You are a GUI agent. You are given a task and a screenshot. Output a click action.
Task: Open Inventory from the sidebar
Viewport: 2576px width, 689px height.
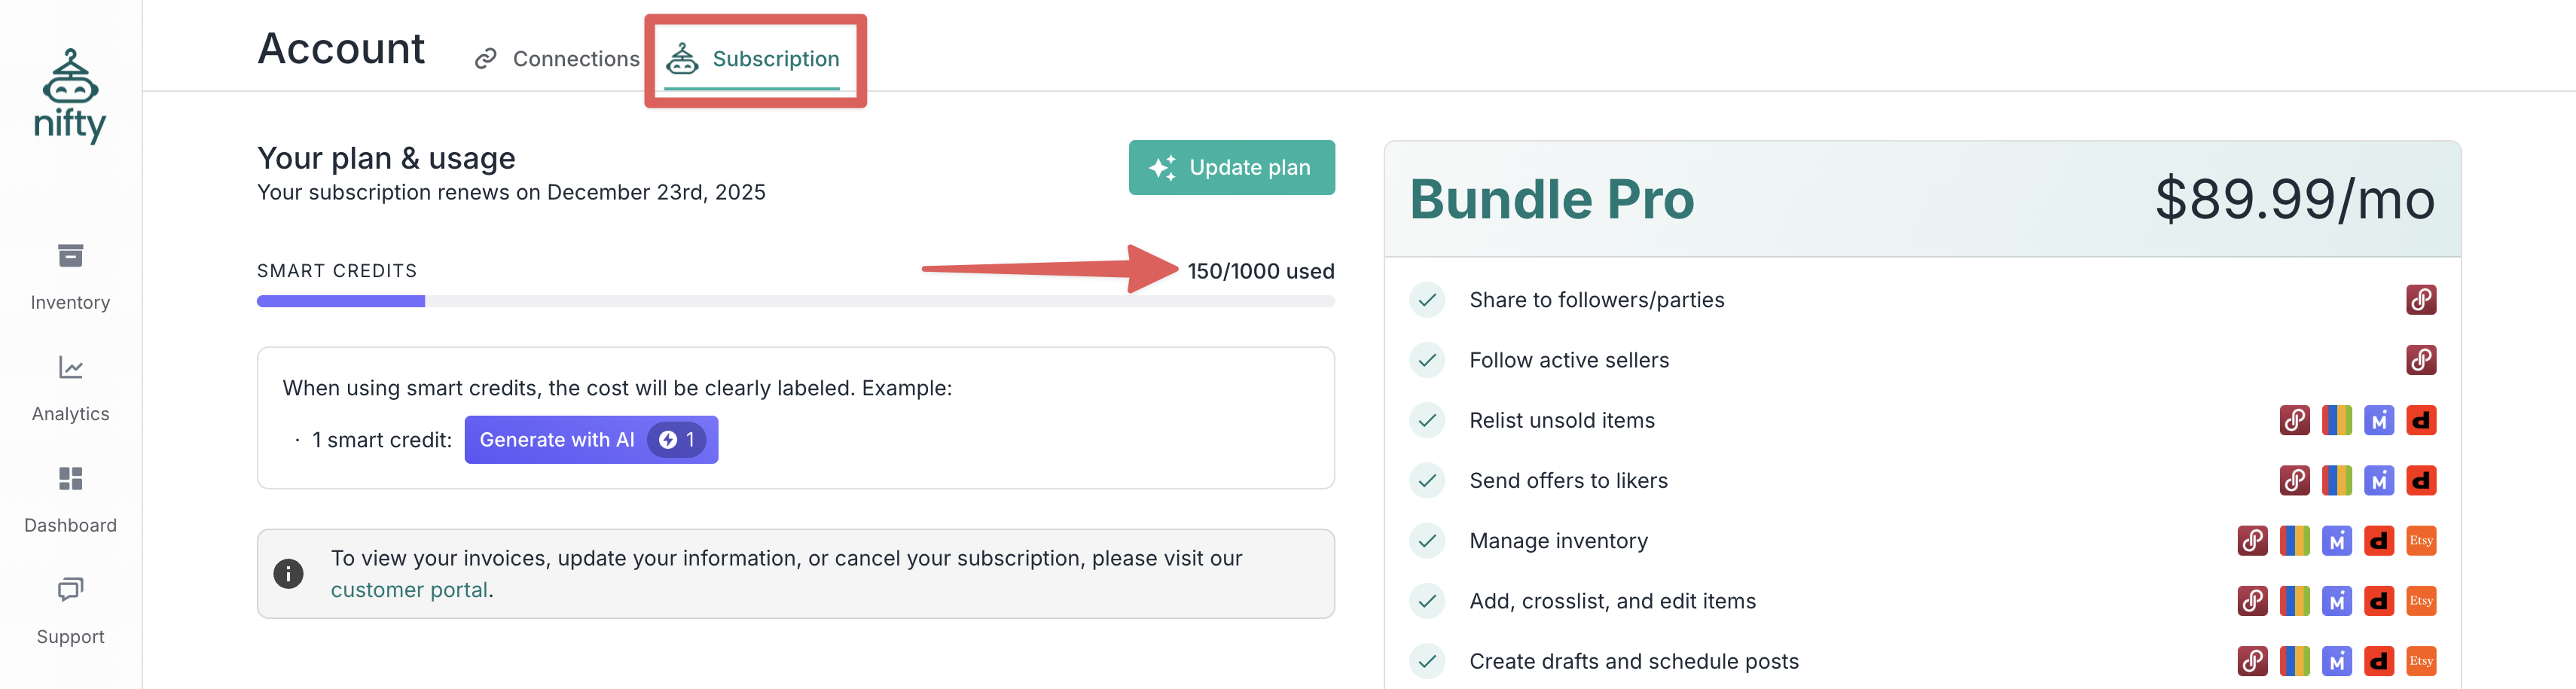[70, 276]
